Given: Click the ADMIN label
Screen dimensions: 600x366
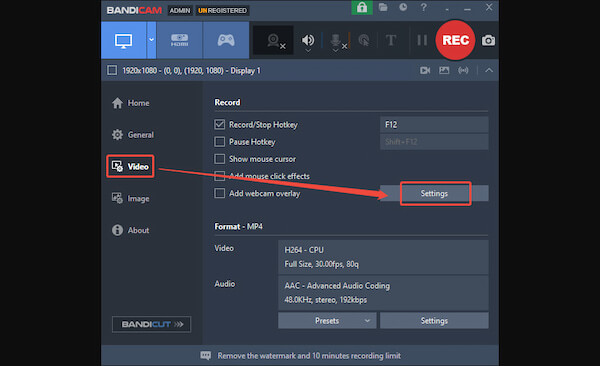Looking at the screenshot, I should tap(179, 10).
